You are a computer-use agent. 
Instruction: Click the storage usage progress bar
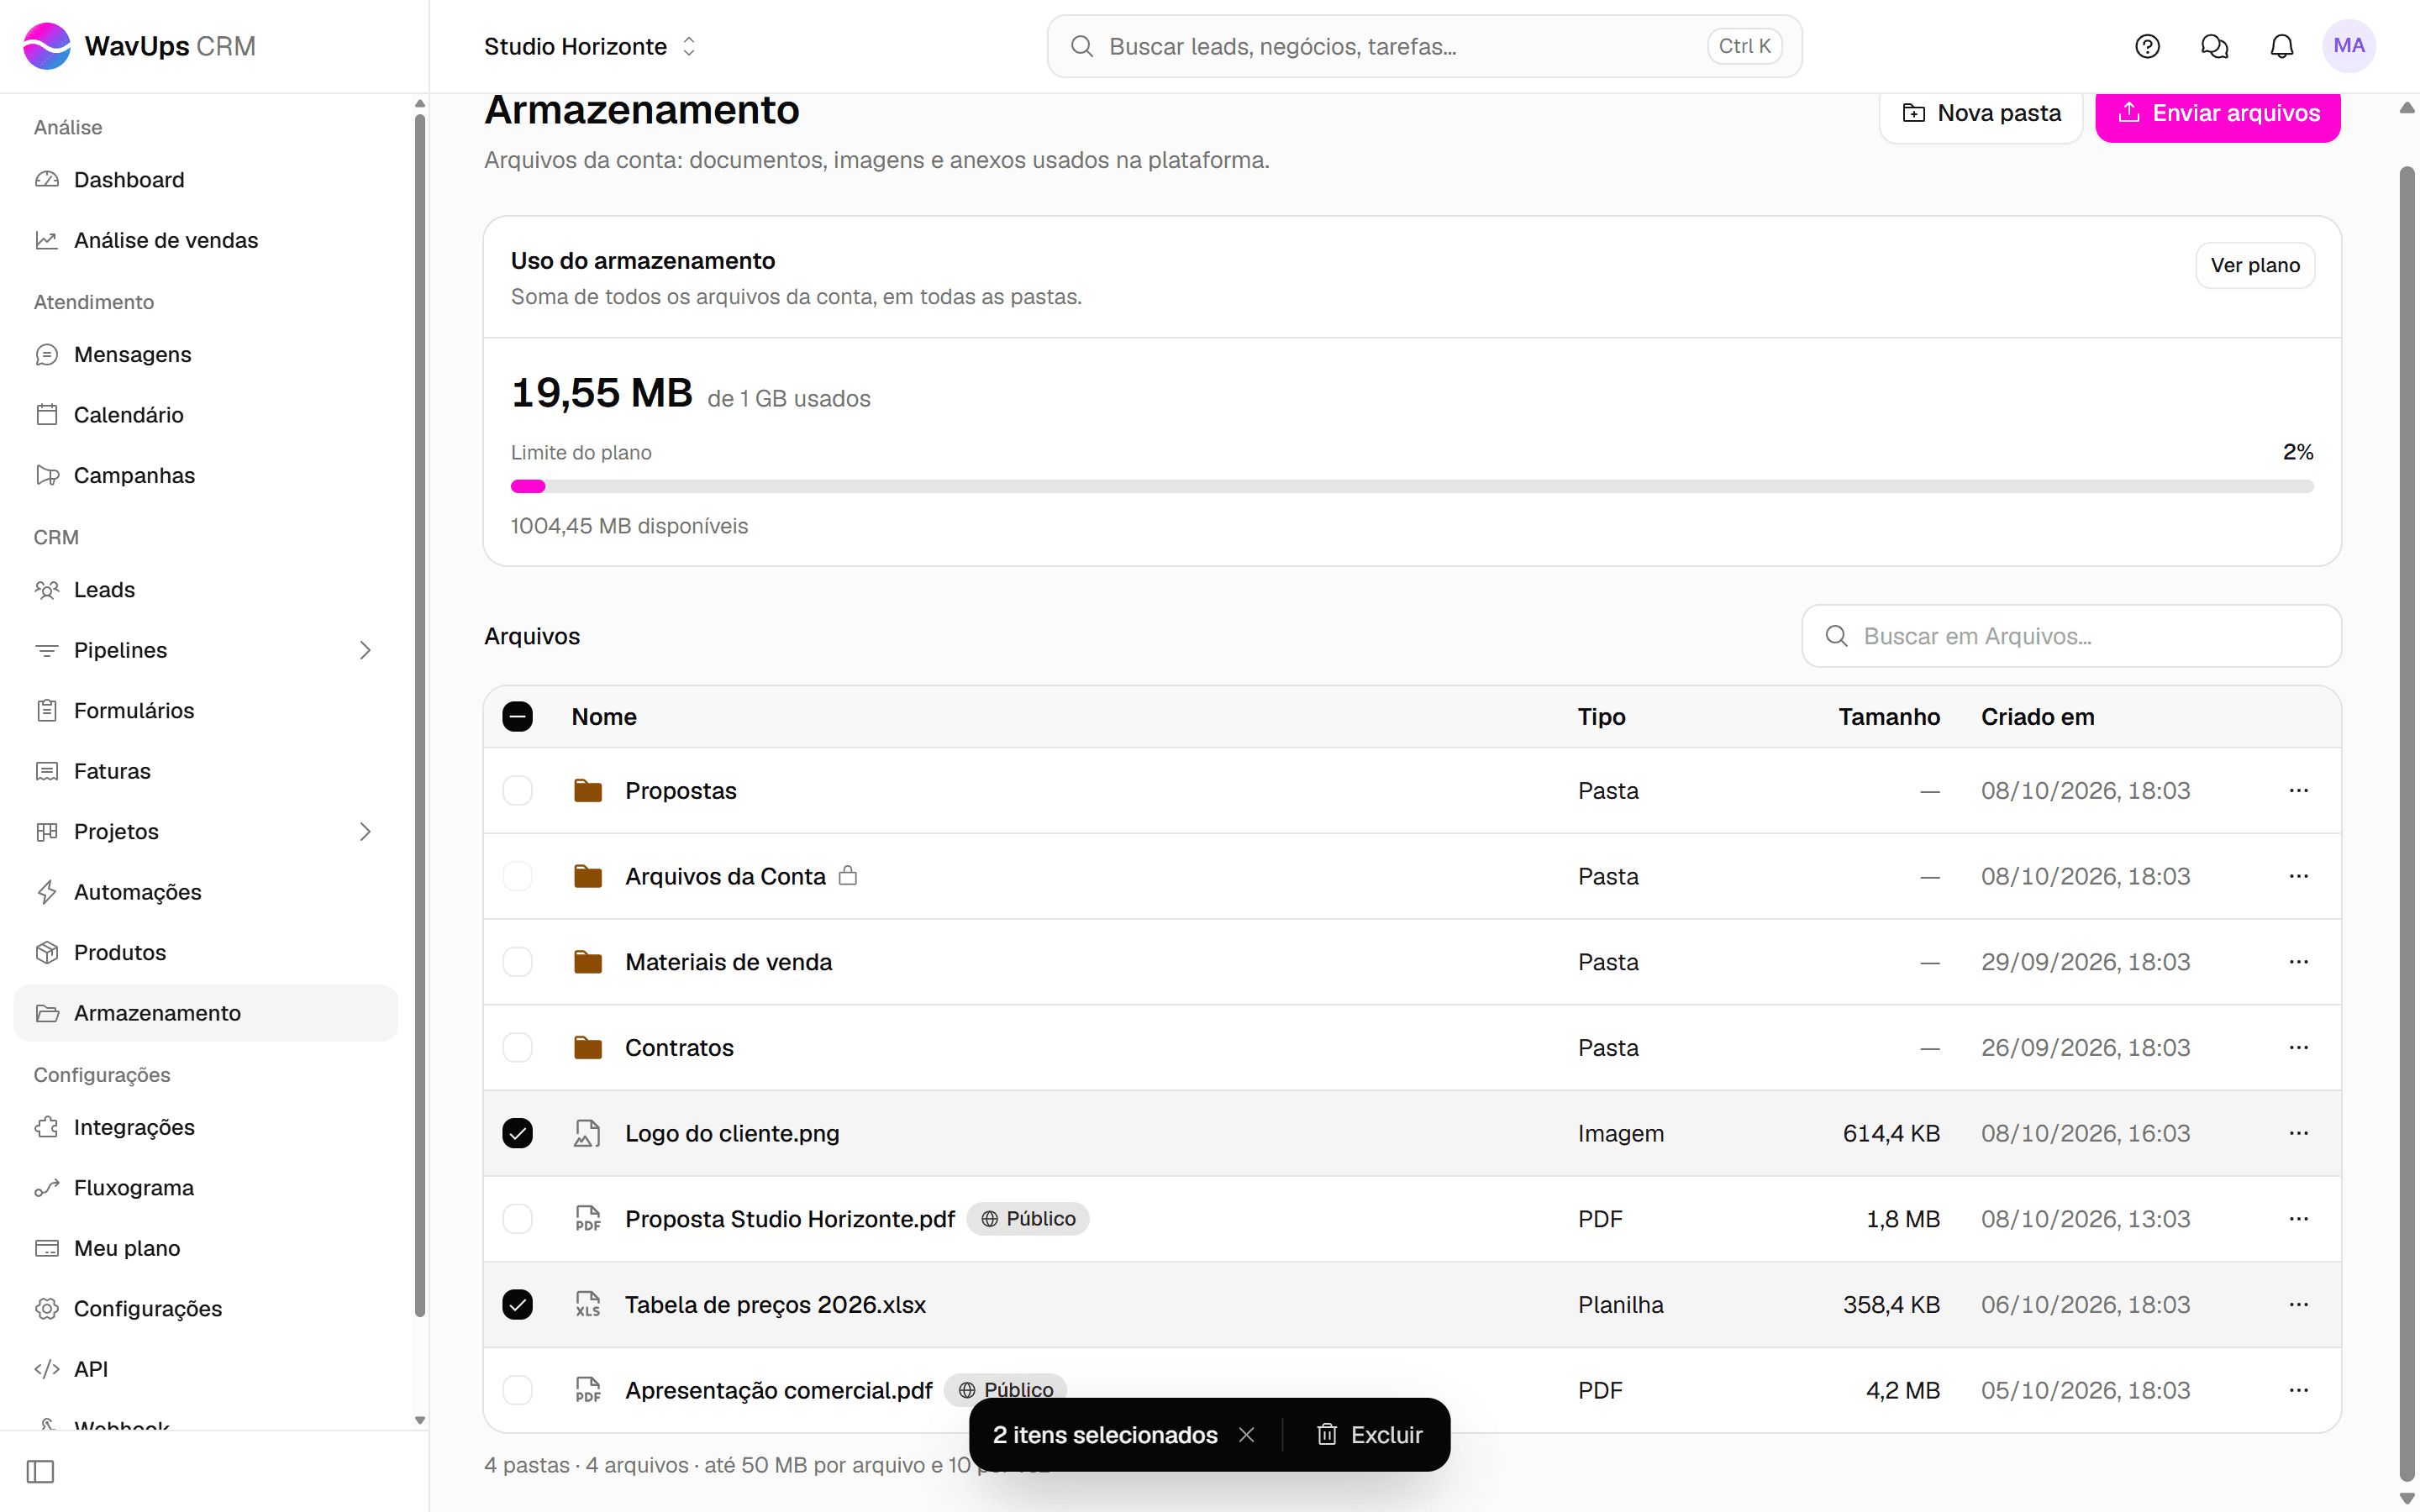pyautogui.click(x=1412, y=487)
